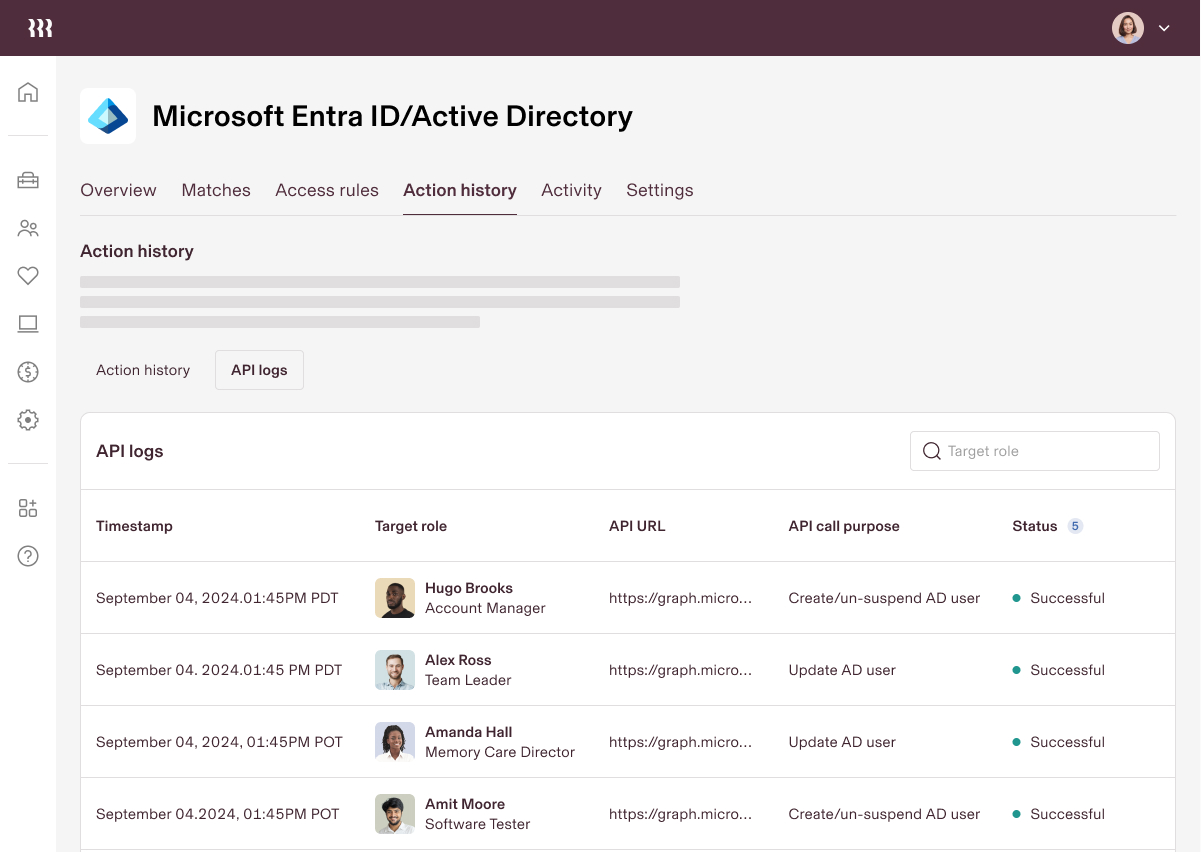Switch to the Overview tab
The height and width of the screenshot is (852, 1201).
[x=118, y=190]
